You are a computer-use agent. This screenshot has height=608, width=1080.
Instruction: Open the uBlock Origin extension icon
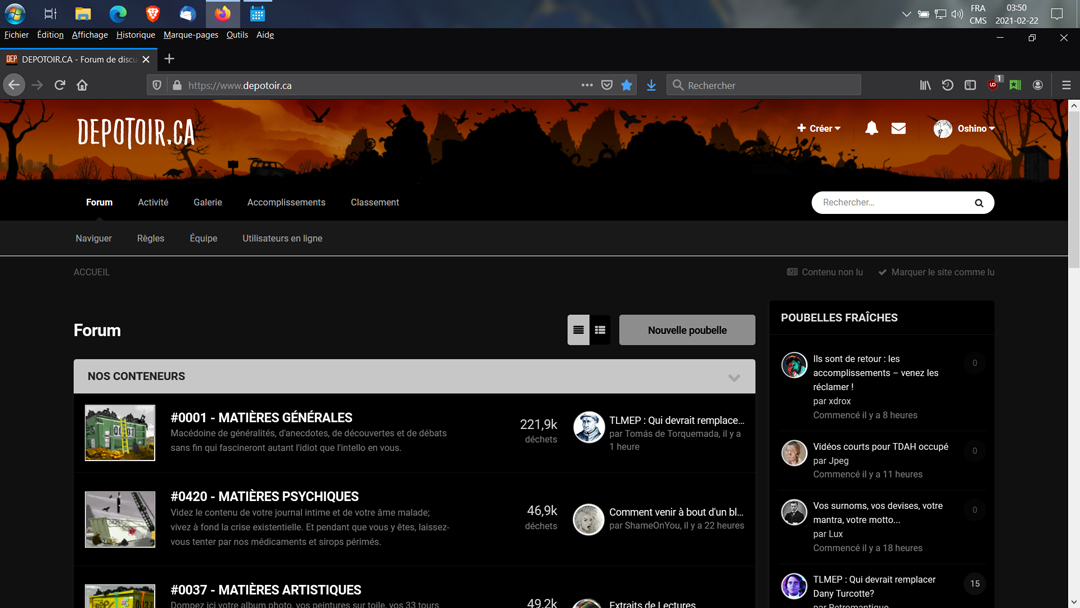click(x=993, y=85)
